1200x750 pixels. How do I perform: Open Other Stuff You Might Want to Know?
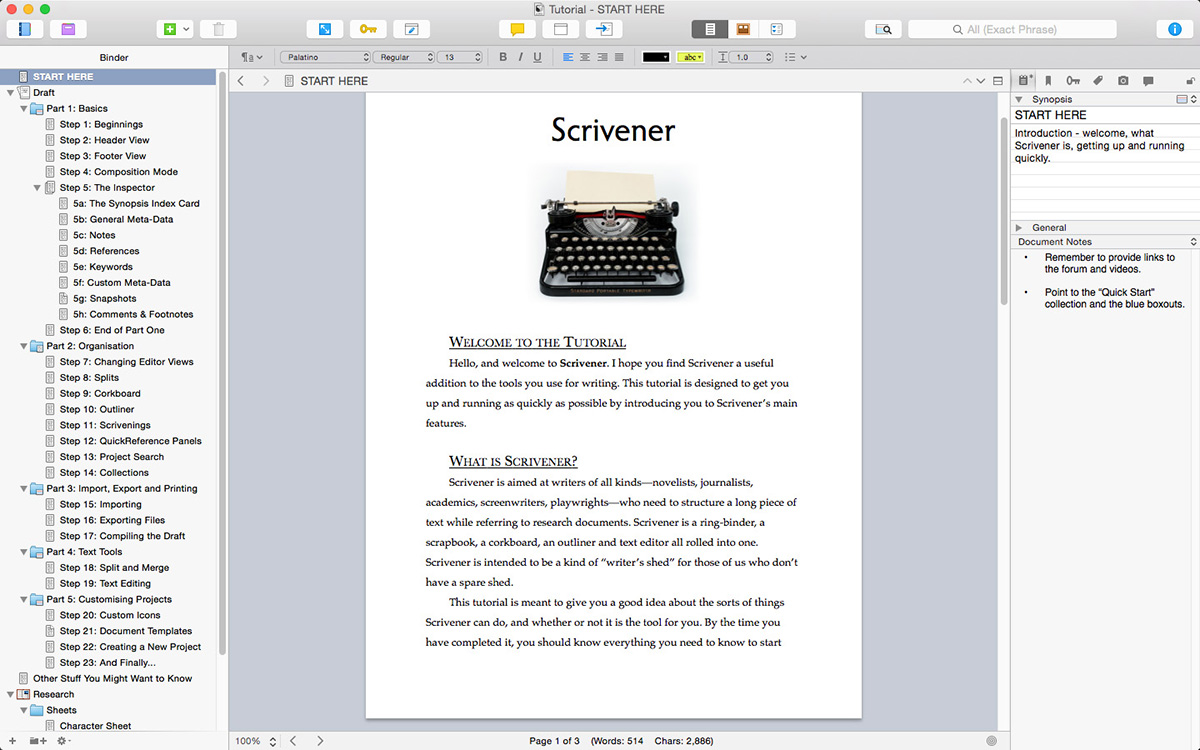pyautogui.click(x=112, y=678)
